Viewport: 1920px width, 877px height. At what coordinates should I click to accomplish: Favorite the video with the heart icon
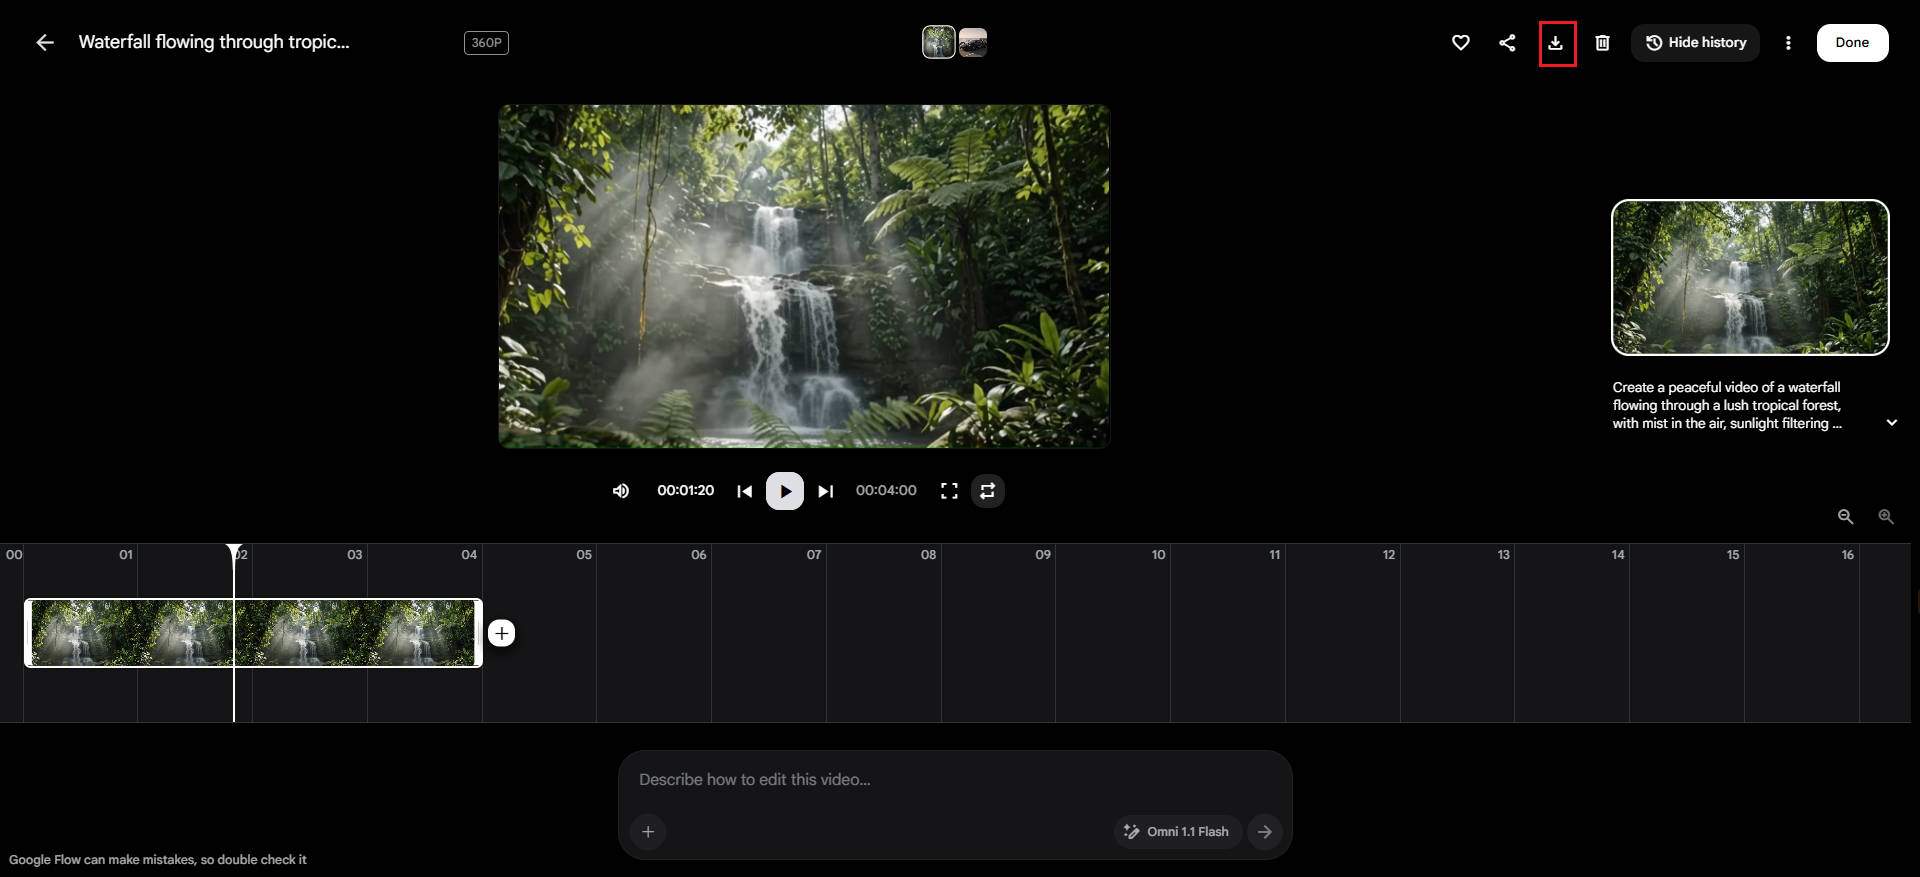coord(1460,42)
